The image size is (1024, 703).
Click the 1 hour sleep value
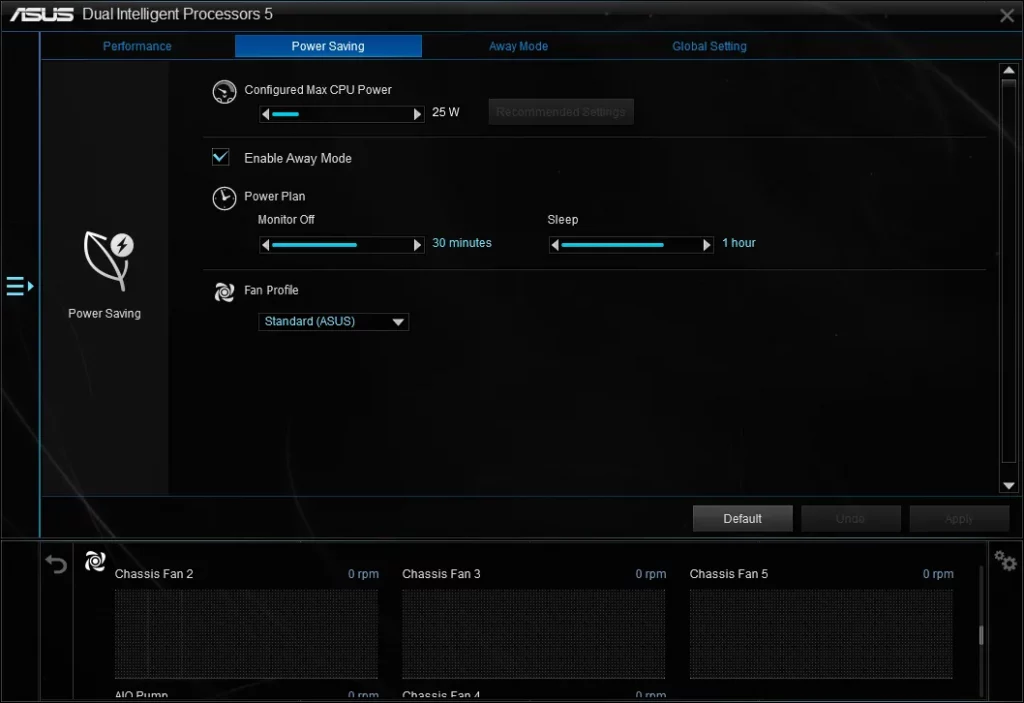pyautogui.click(x=739, y=243)
